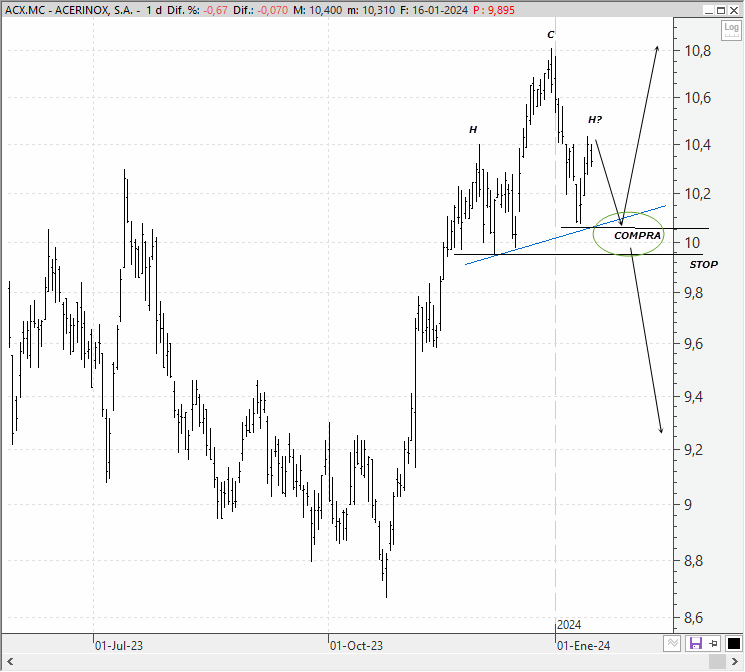Toggle the Log scale button
The image size is (745, 672).
(x=731, y=30)
